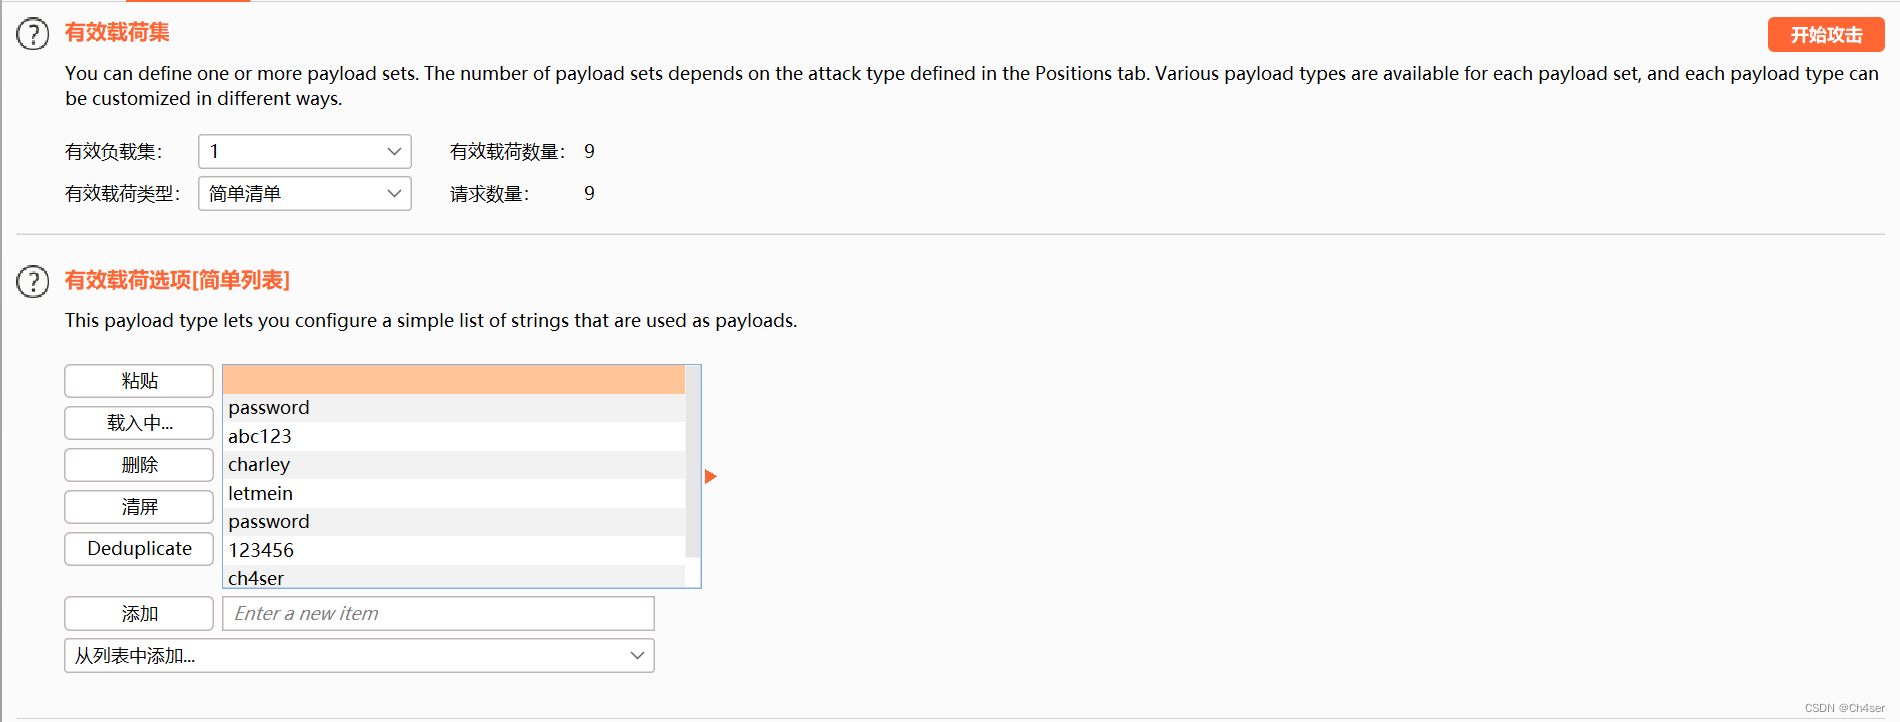Image resolution: width=1900 pixels, height=722 pixels.
Task: Click the Enter a new item input field
Action: coord(437,613)
